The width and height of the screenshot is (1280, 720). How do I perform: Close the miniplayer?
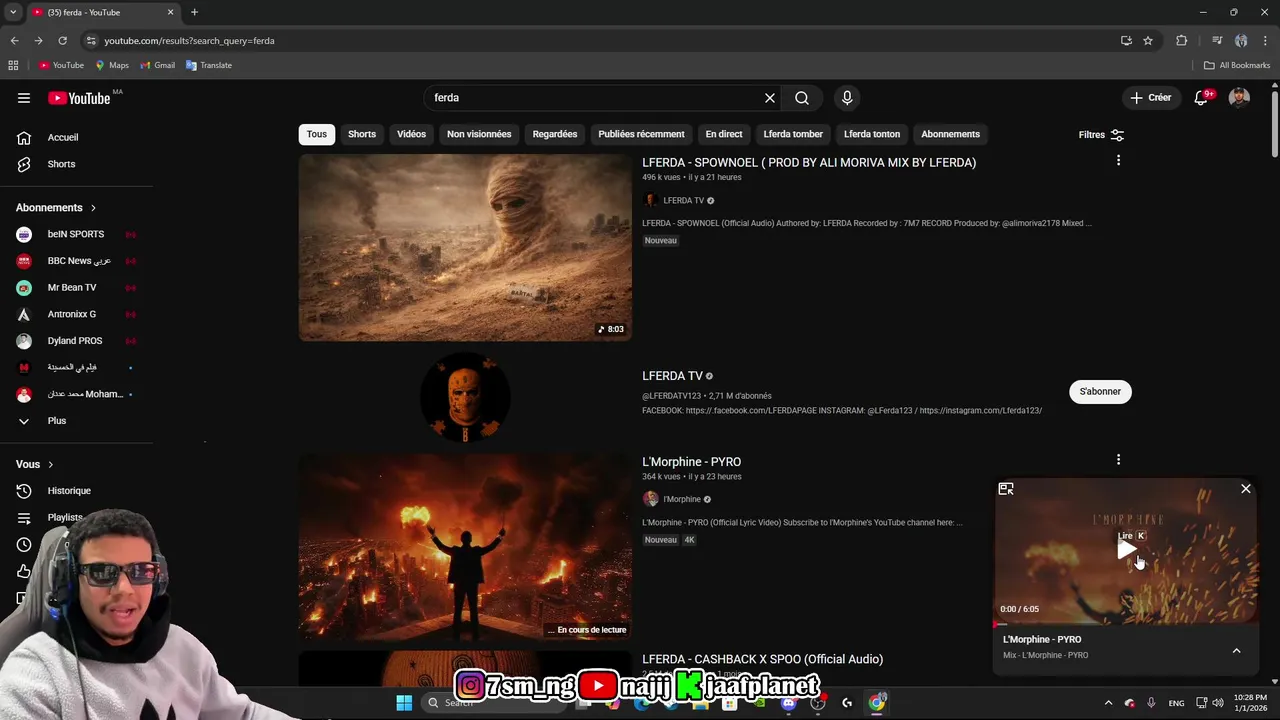(1246, 489)
